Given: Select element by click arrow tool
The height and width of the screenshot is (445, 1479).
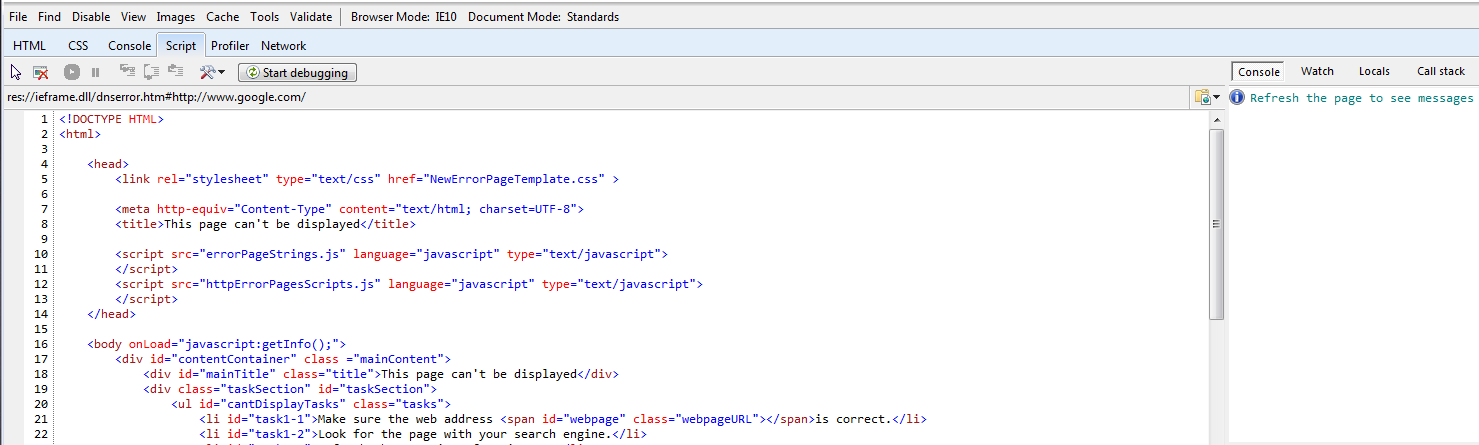Looking at the screenshot, I should 16,72.
